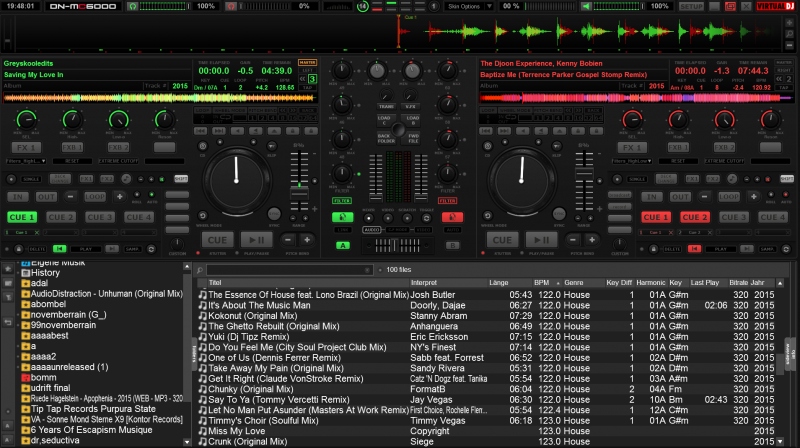Click left deck pitch bend minus
The image size is (800, 448).
[x=288, y=240]
